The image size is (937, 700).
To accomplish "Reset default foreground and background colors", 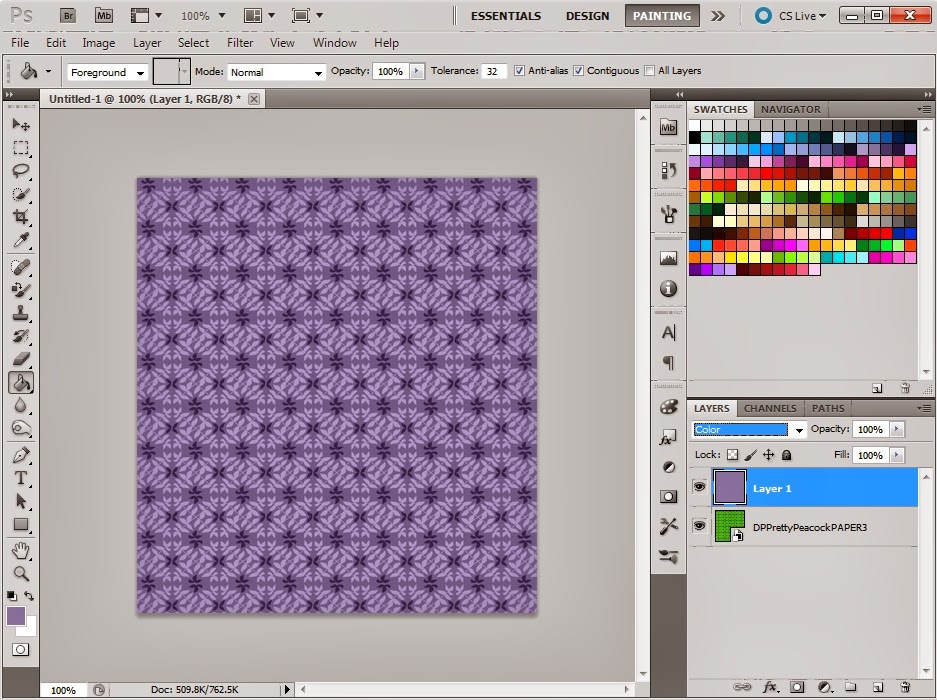I will tap(11, 595).
